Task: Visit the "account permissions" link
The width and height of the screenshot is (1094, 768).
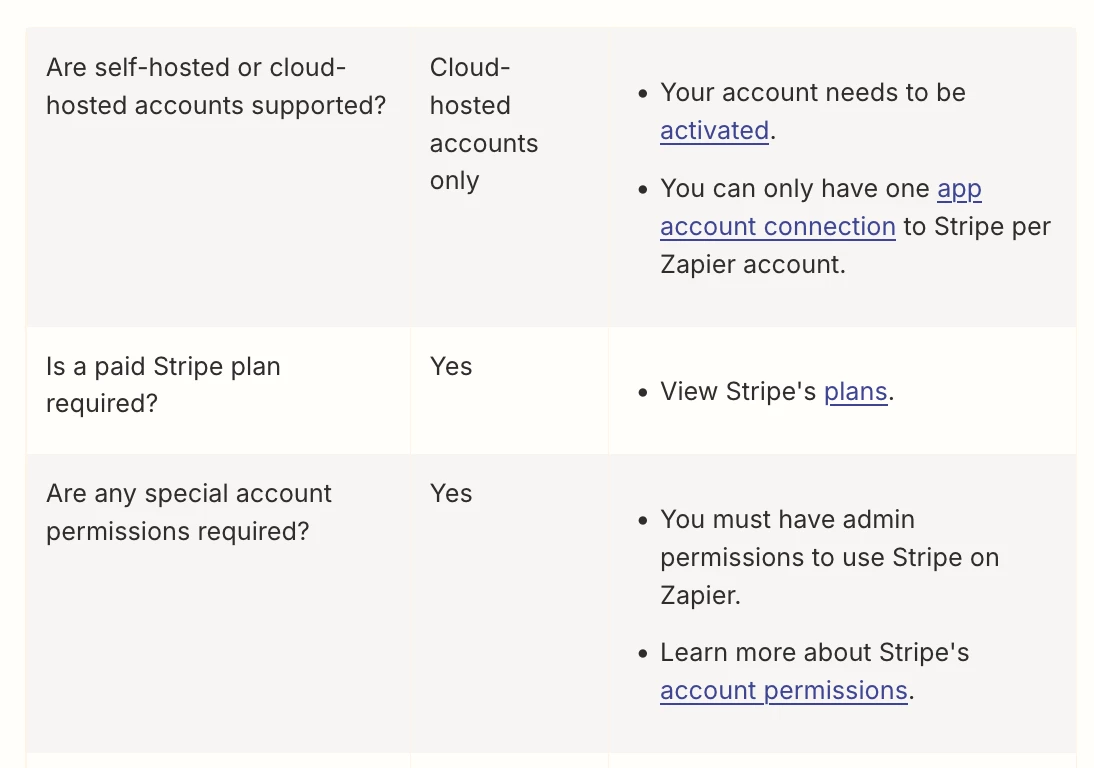Action: (x=784, y=691)
